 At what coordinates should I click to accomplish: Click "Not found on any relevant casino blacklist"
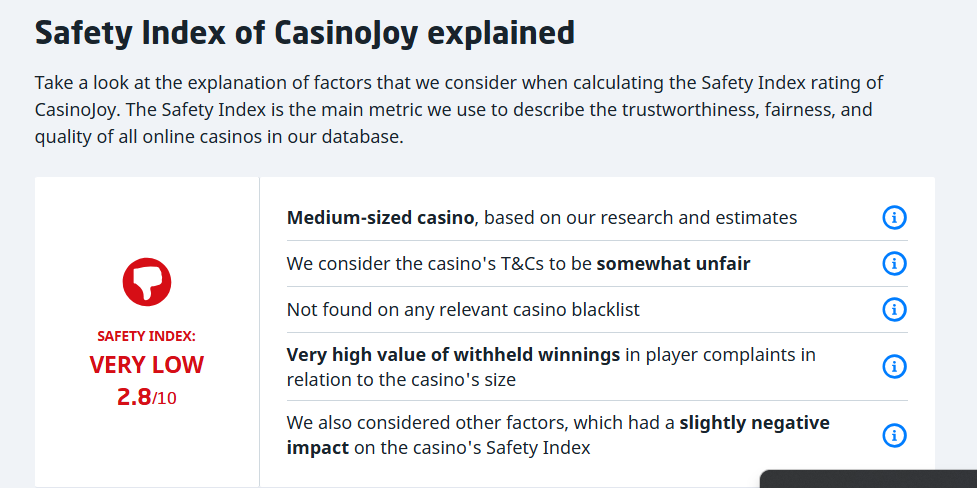[x=463, y=310]
